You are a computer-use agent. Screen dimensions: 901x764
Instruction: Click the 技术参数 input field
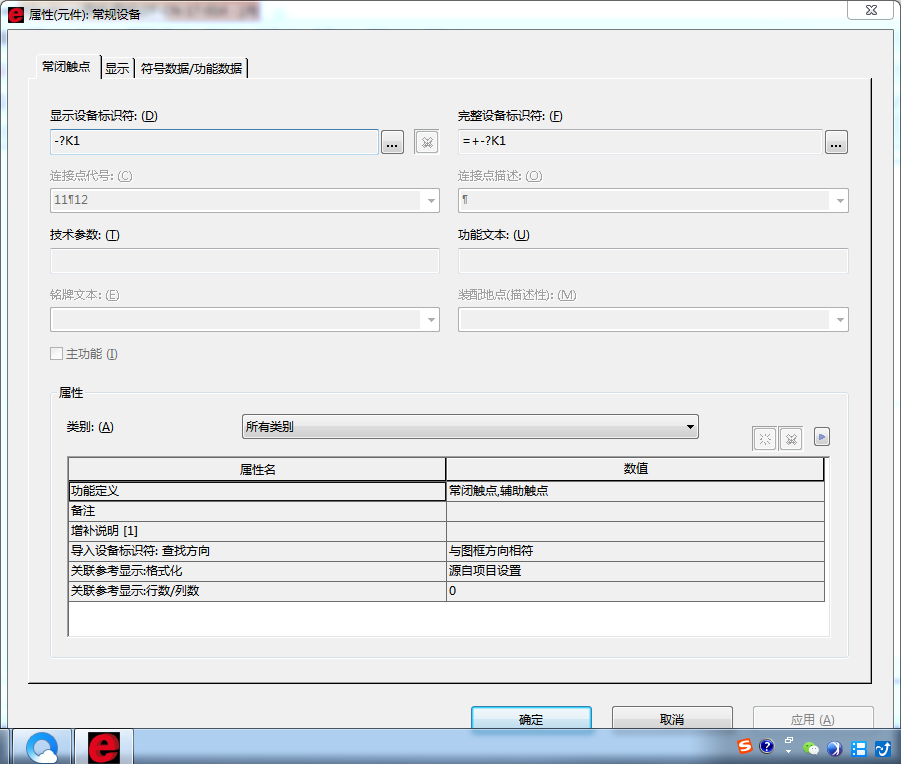[244, 261]
